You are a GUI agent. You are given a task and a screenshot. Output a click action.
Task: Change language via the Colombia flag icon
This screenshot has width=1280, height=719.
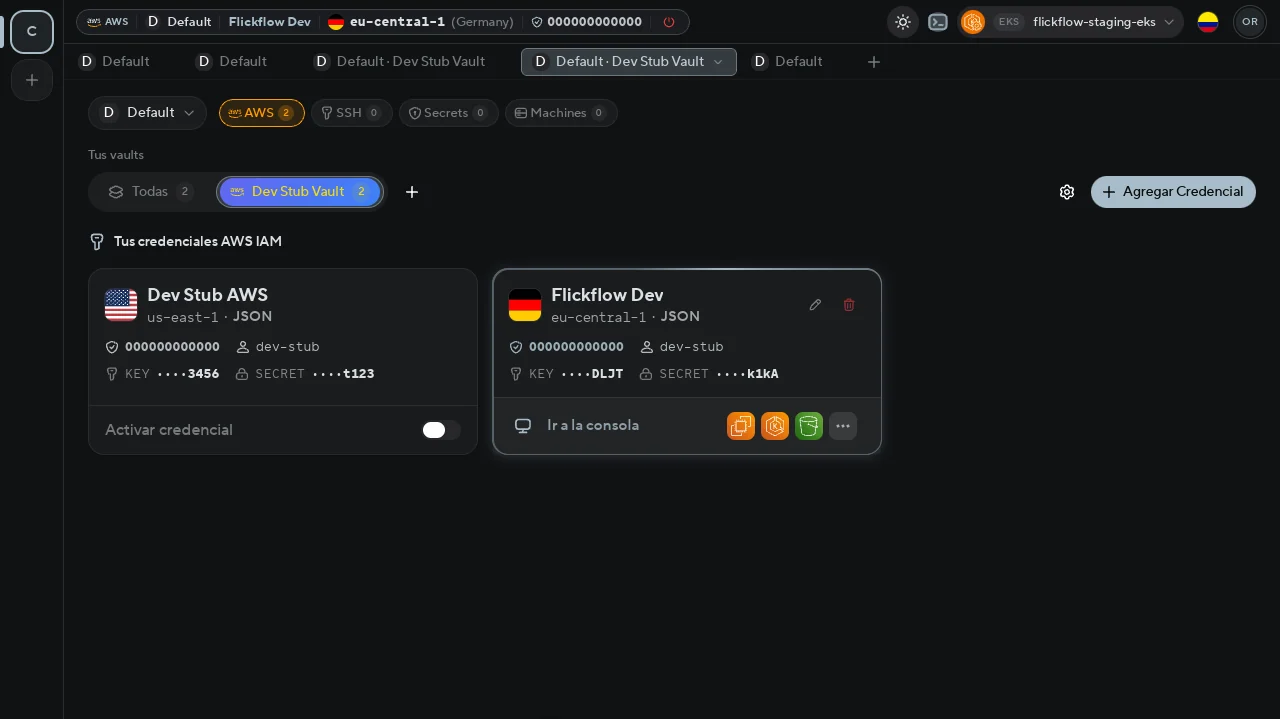1208,22
